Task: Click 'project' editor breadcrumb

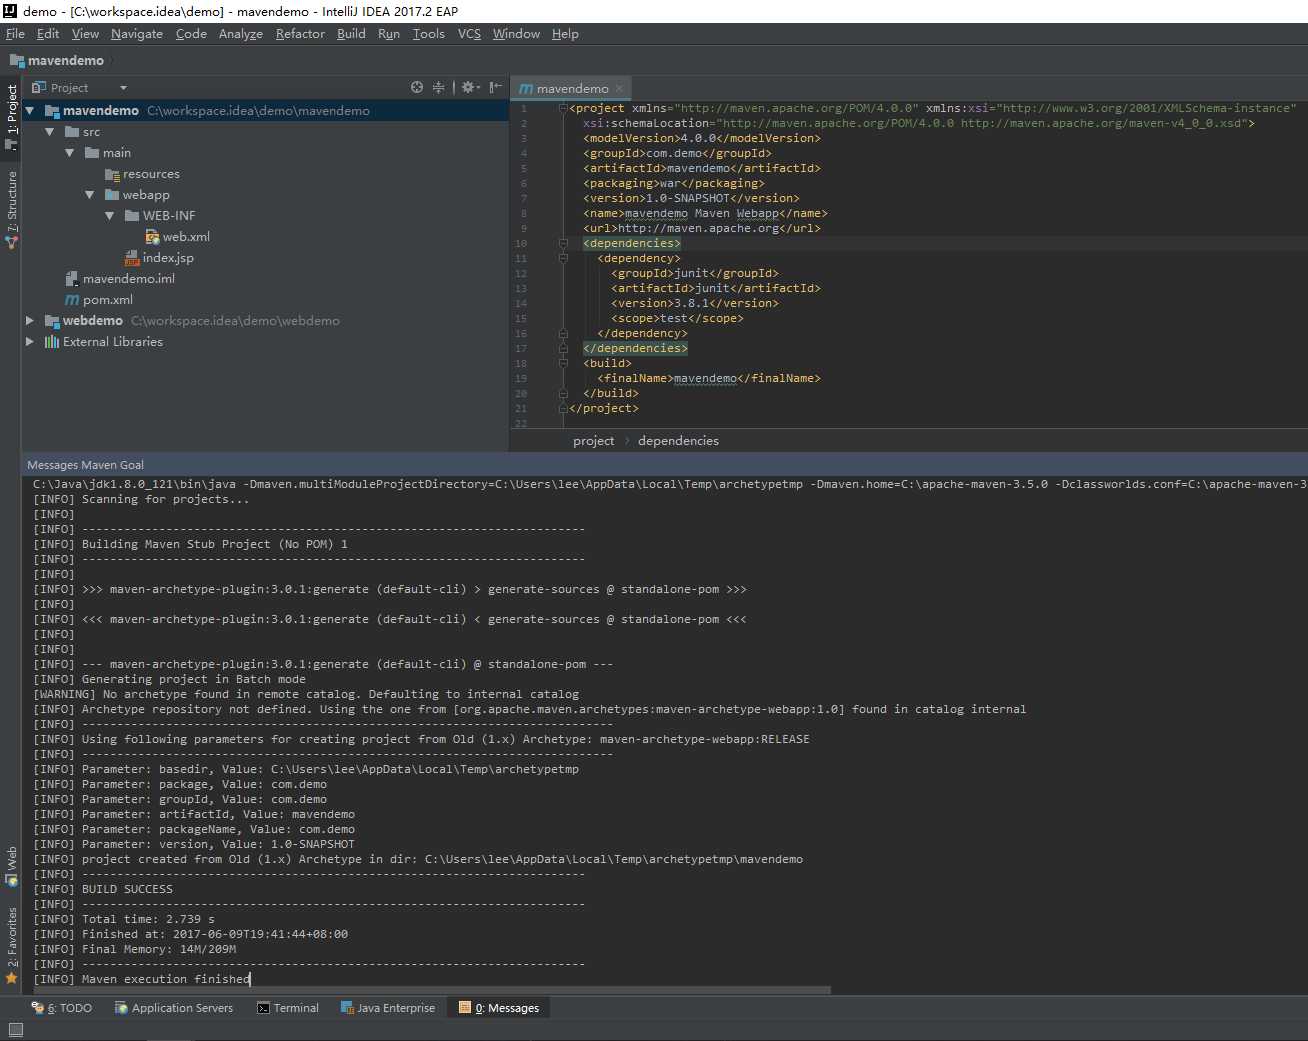Action: pos(593,441)
